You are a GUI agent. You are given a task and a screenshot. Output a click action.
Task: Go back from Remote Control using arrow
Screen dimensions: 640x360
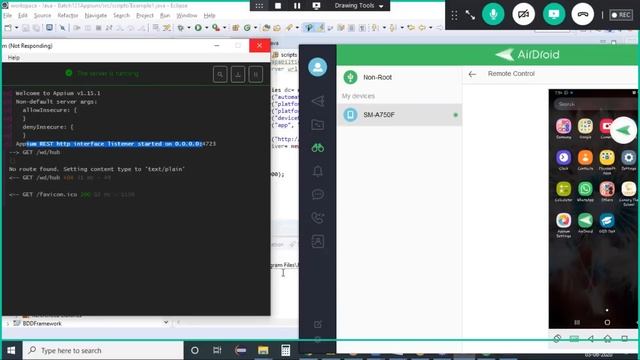(x=472, y=74)
